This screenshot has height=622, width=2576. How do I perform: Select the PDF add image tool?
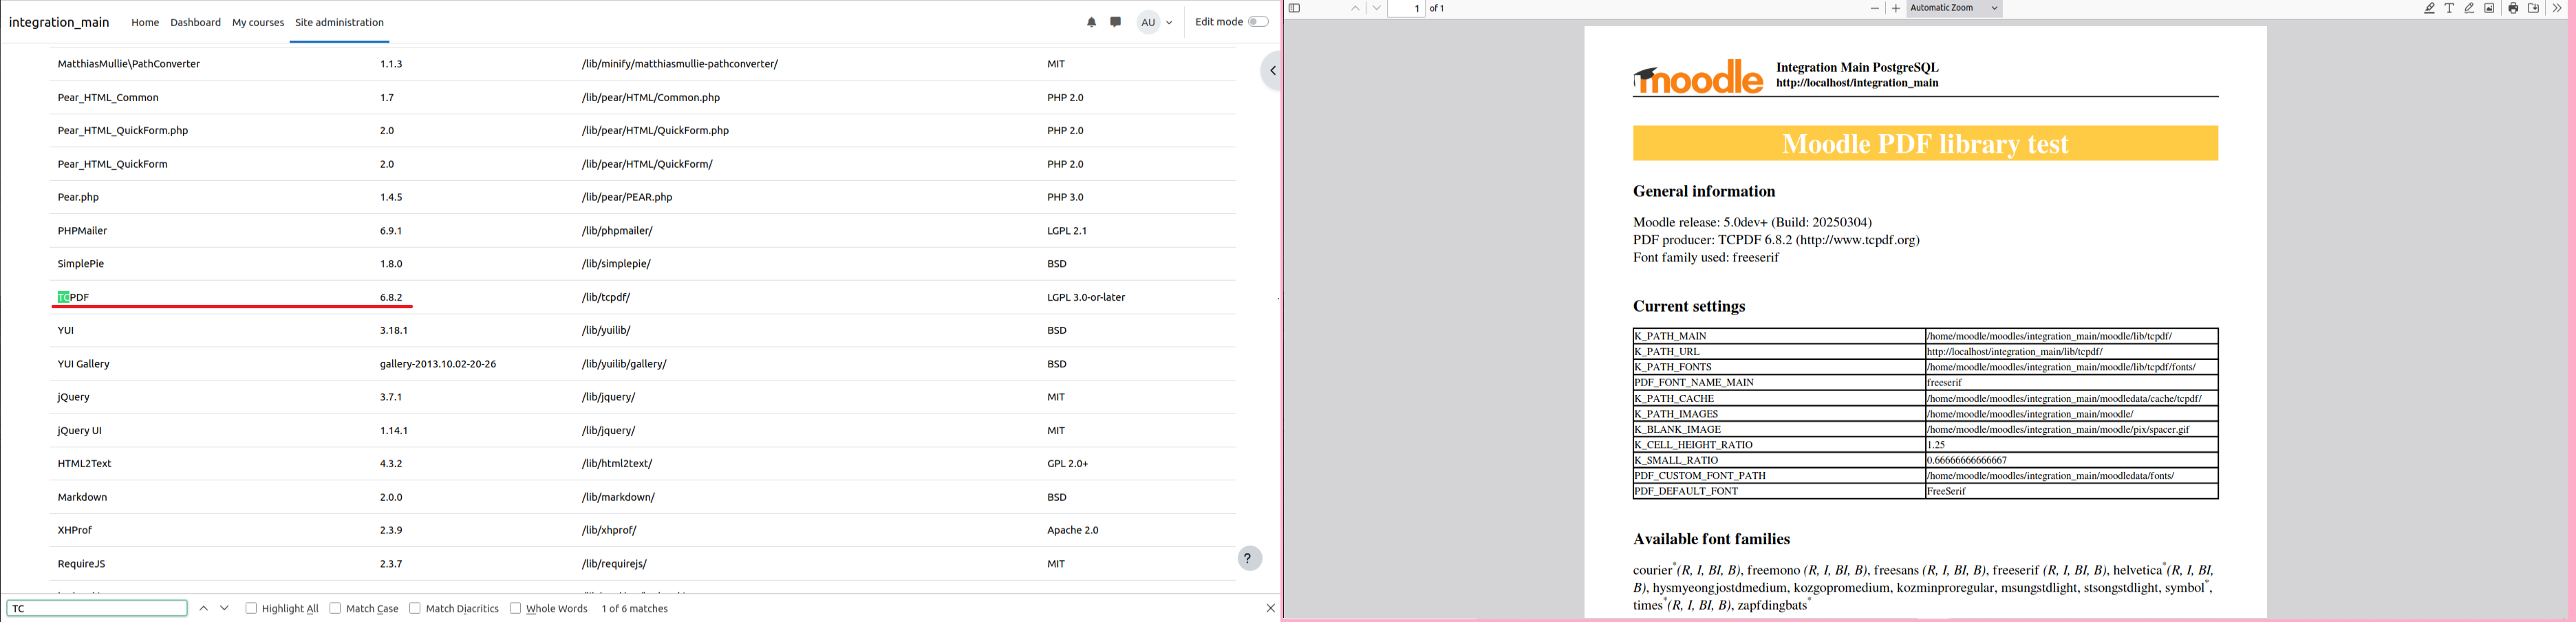click(2489, 9)
